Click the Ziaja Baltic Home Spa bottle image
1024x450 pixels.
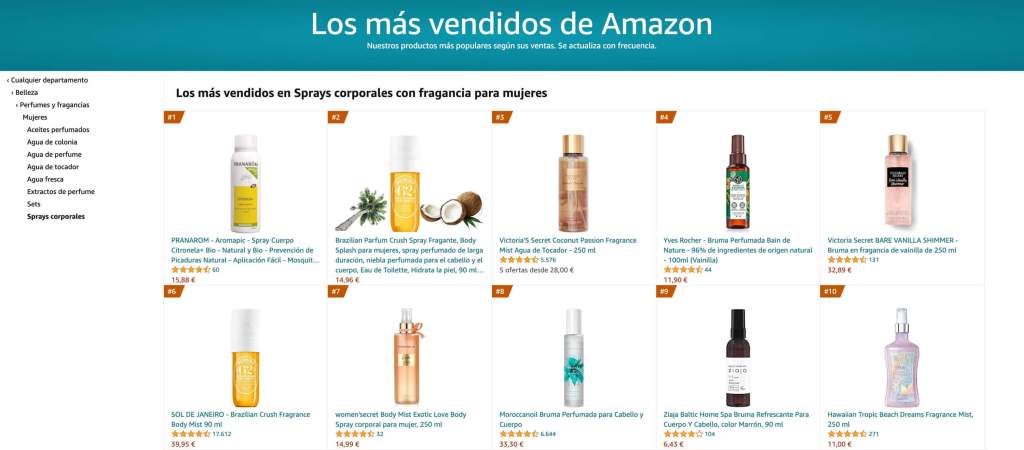point(737,357)
